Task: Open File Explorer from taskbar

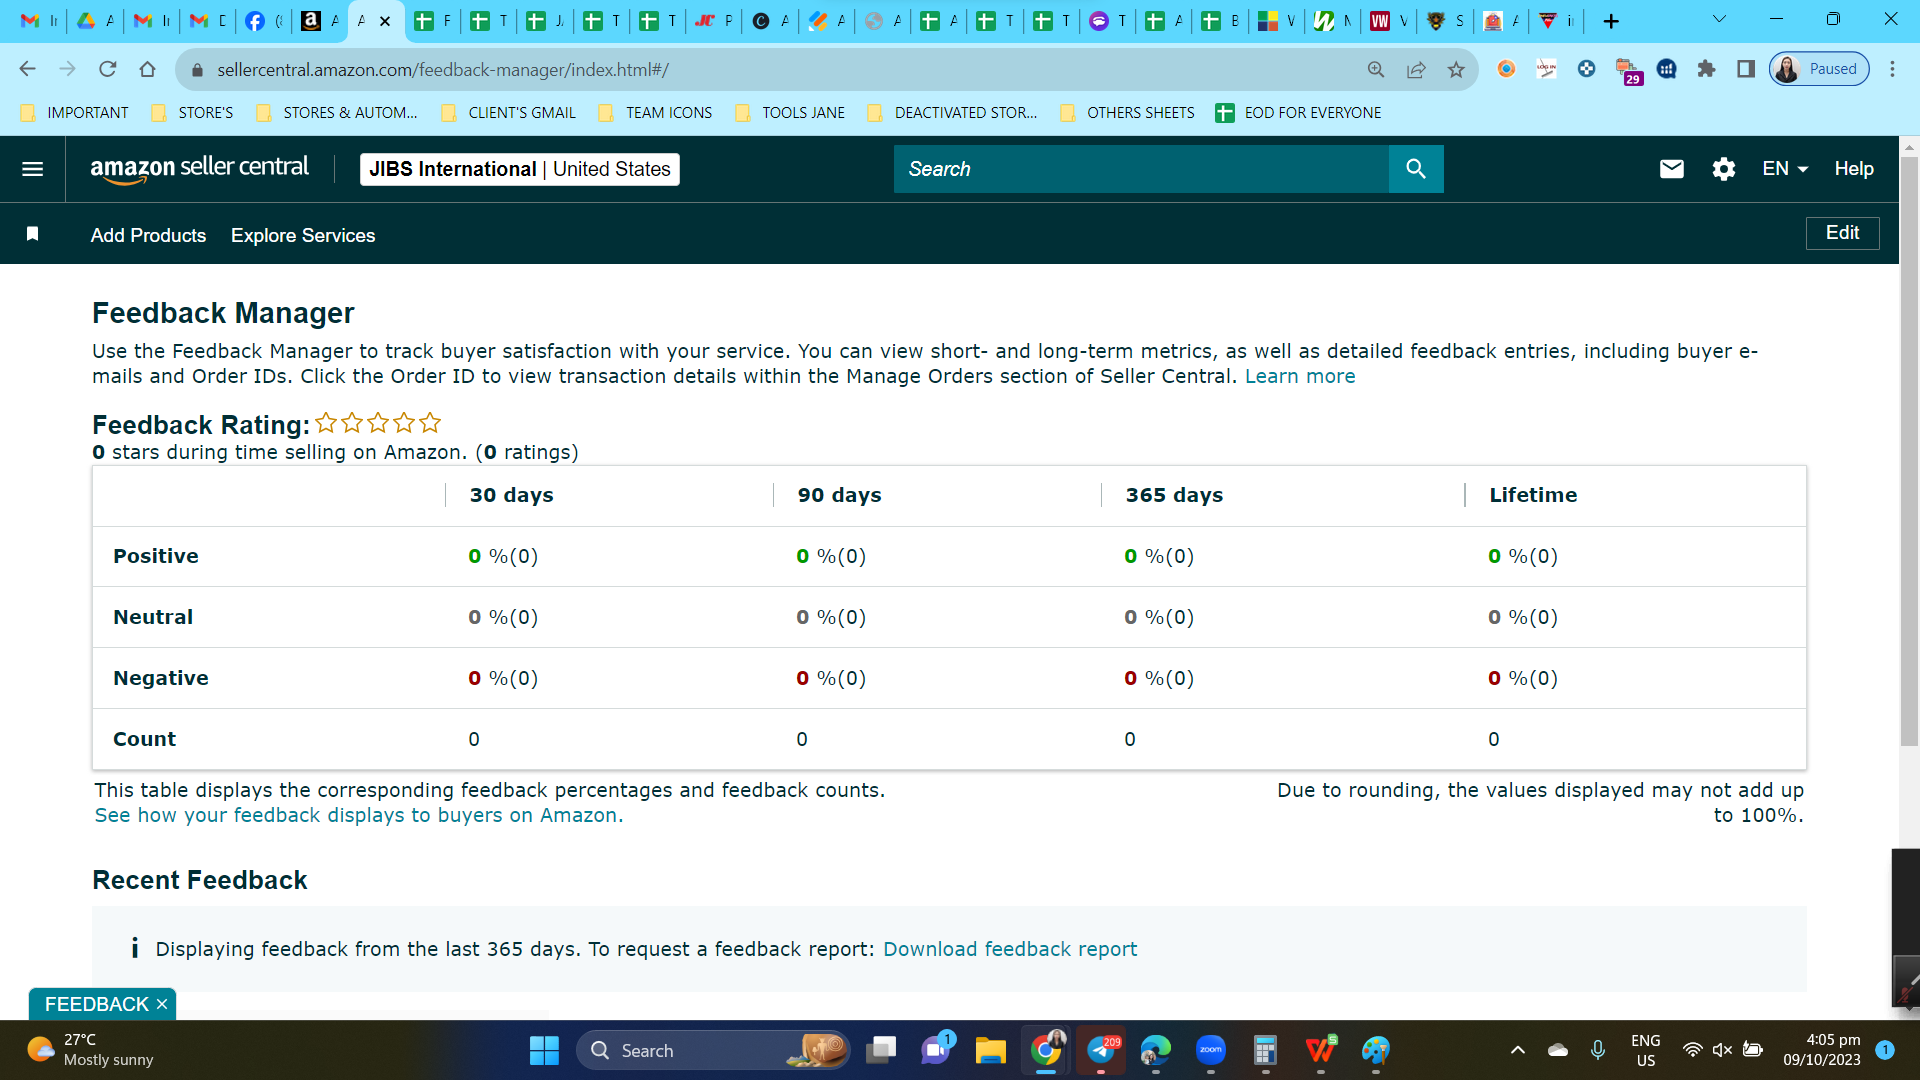Action: pyautogui.click(x=990, y=1050)
